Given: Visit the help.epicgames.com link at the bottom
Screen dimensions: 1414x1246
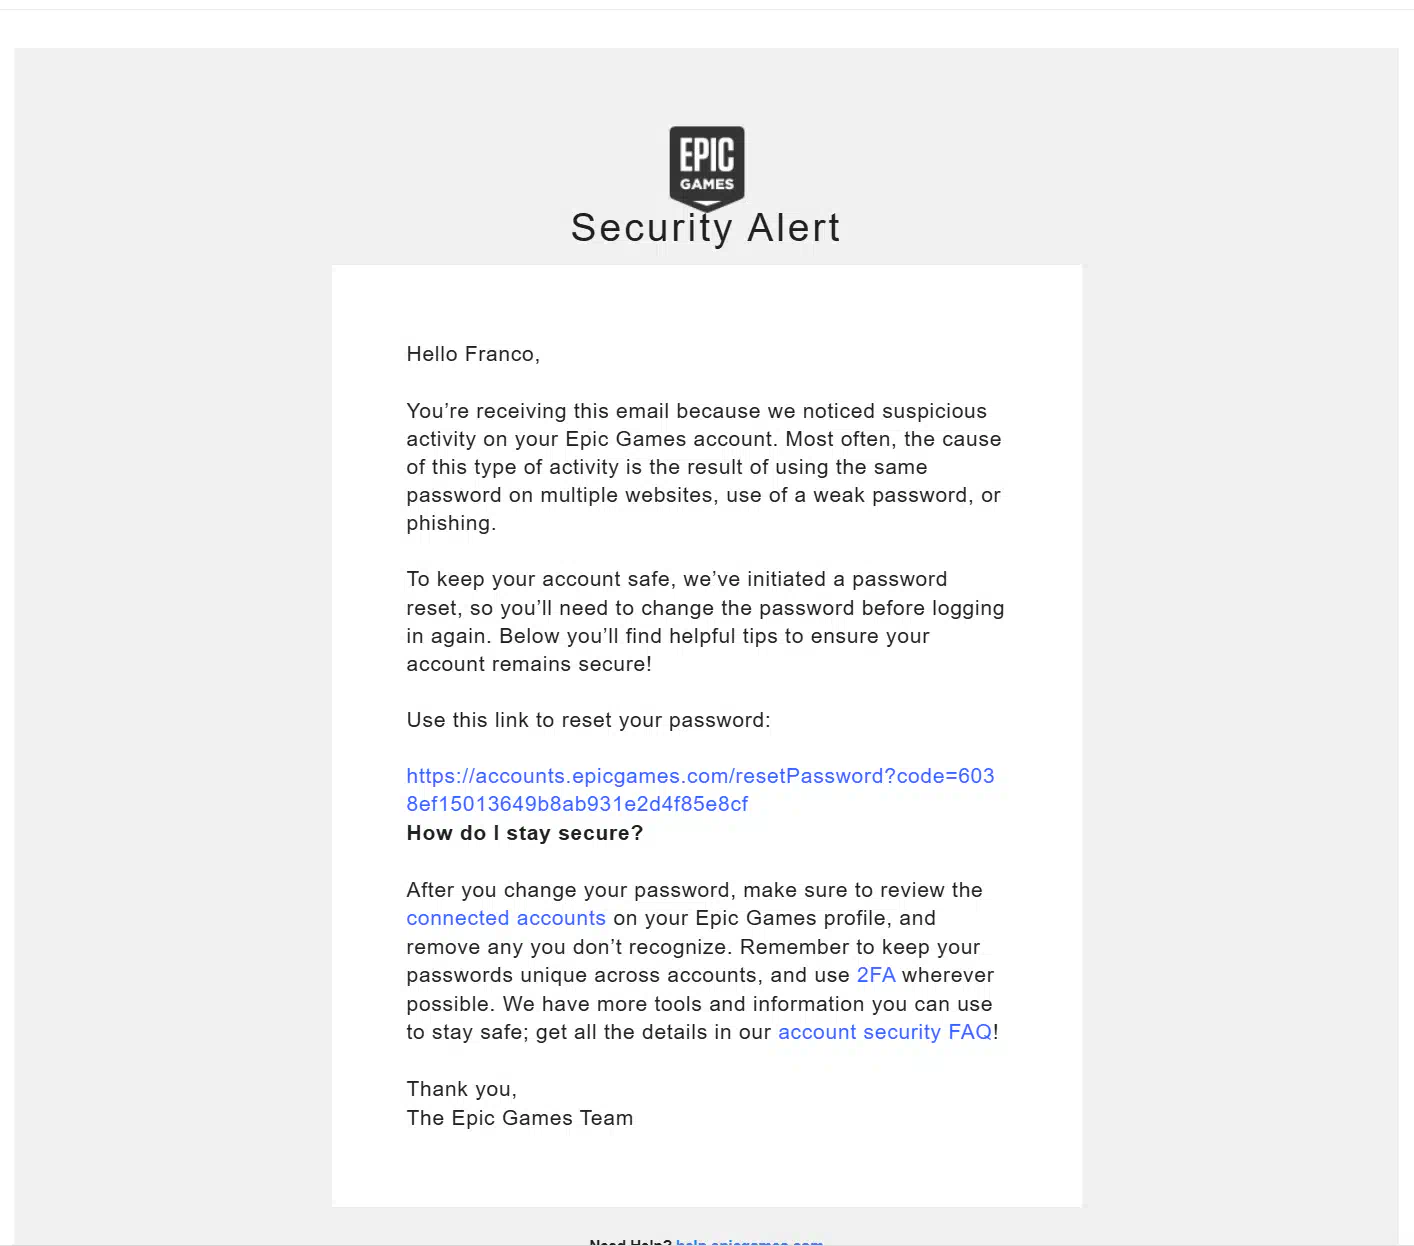Looking at the screenshot, I should [749, 1241].
